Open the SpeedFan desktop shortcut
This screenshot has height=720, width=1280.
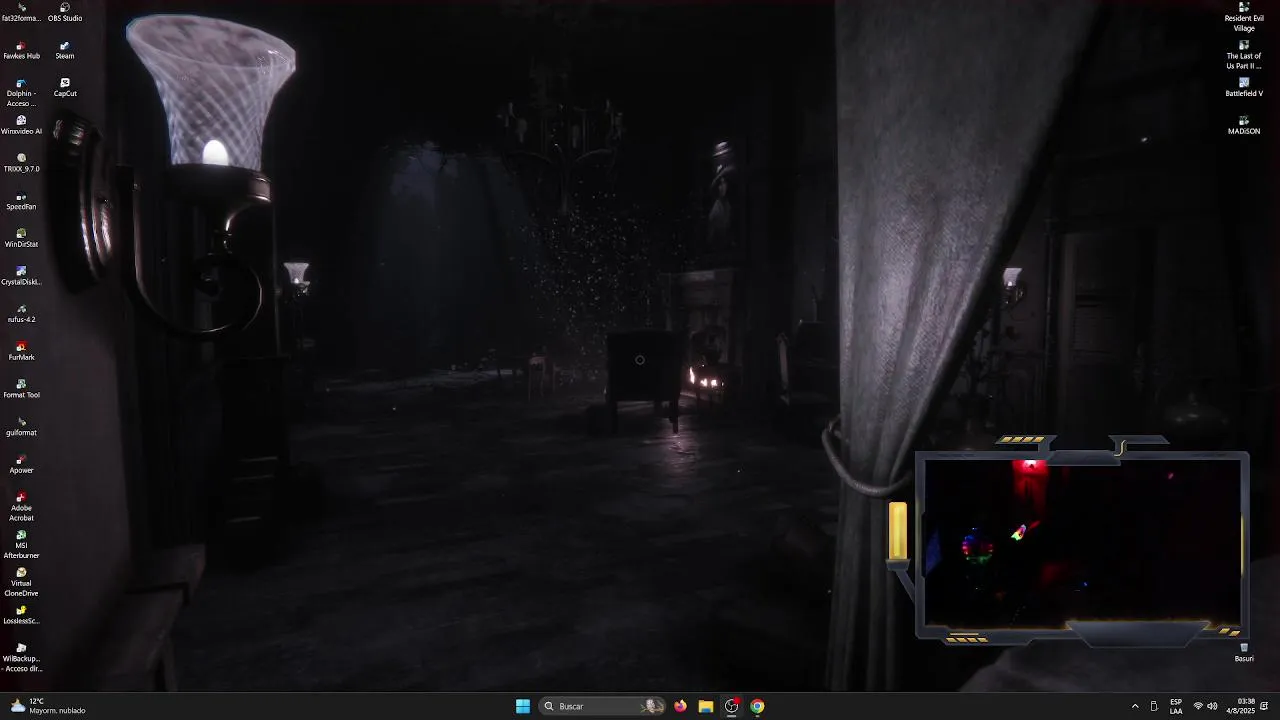(21, 201)
